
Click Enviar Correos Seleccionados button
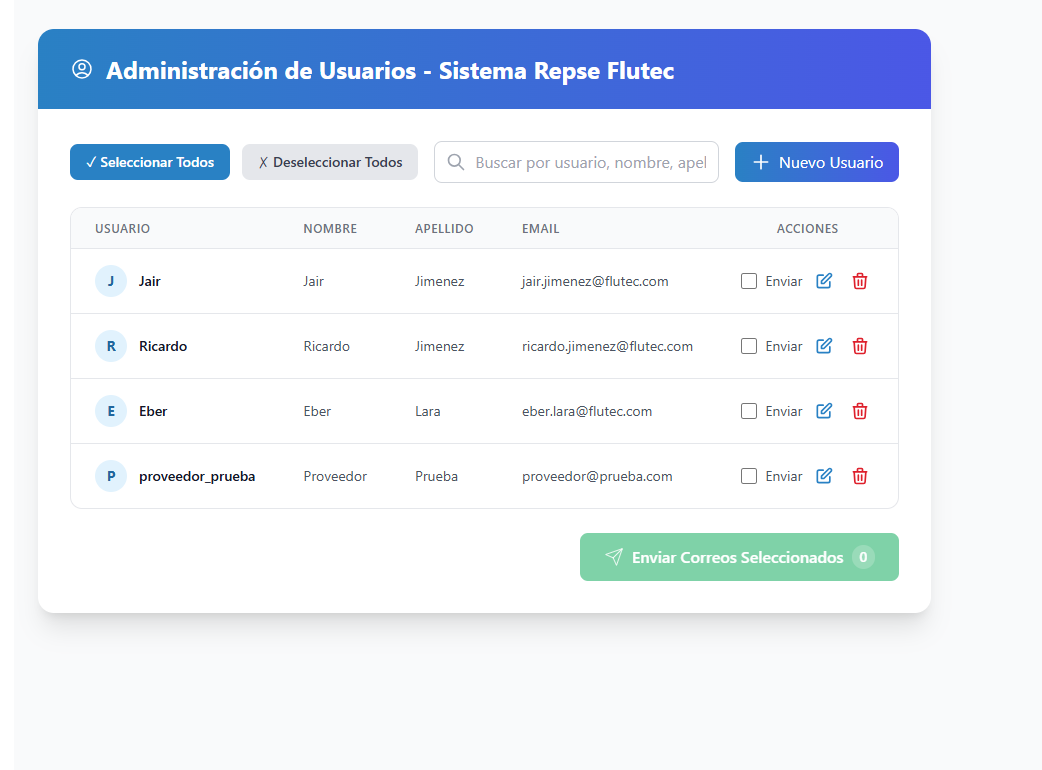click(739, 557)
